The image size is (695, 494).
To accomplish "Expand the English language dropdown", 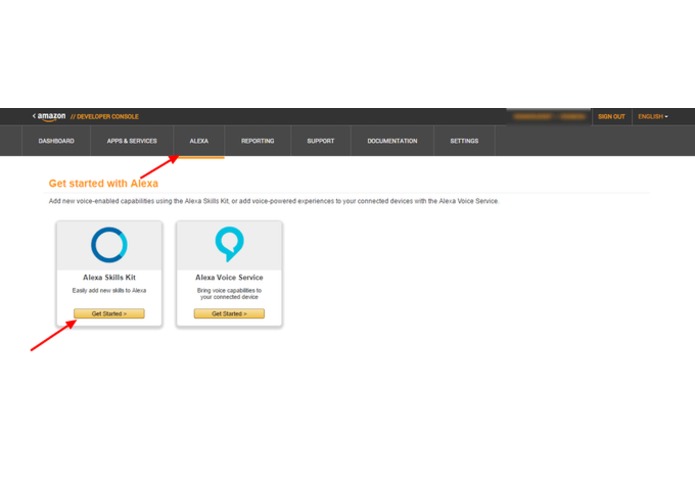I will [653, 117].
